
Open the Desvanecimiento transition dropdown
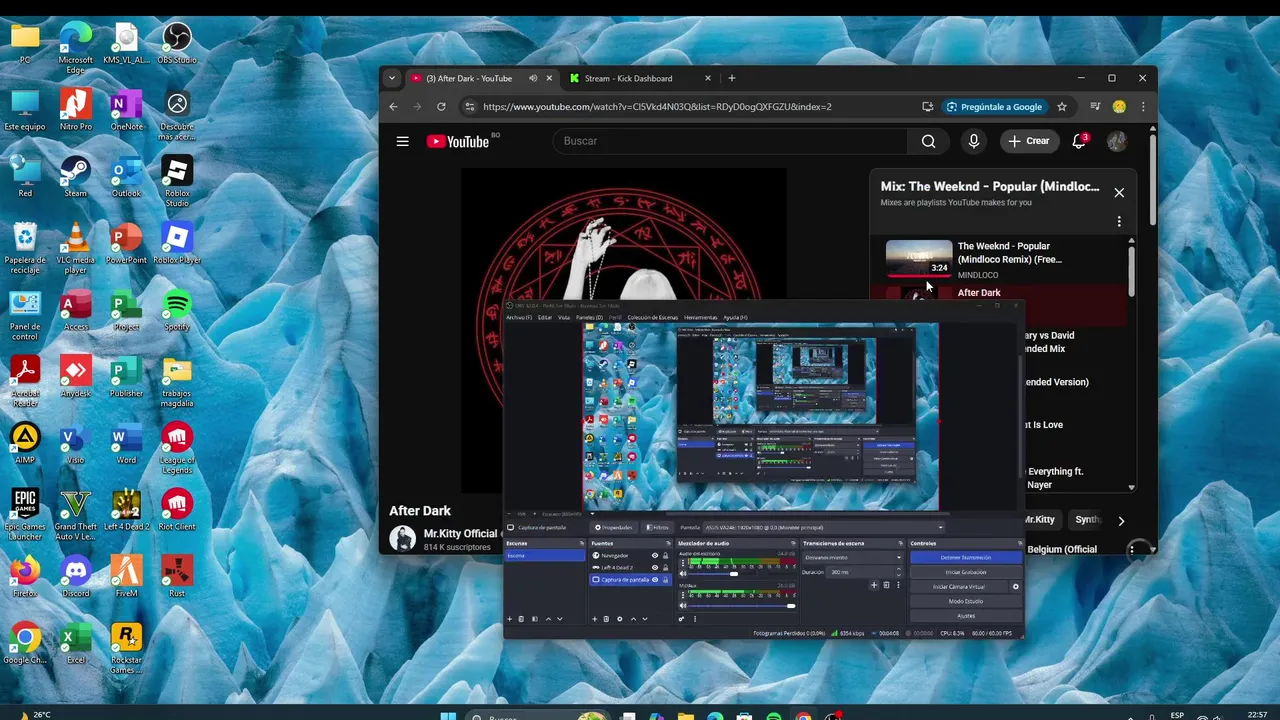pyautogui.click(x=853, y=557)
